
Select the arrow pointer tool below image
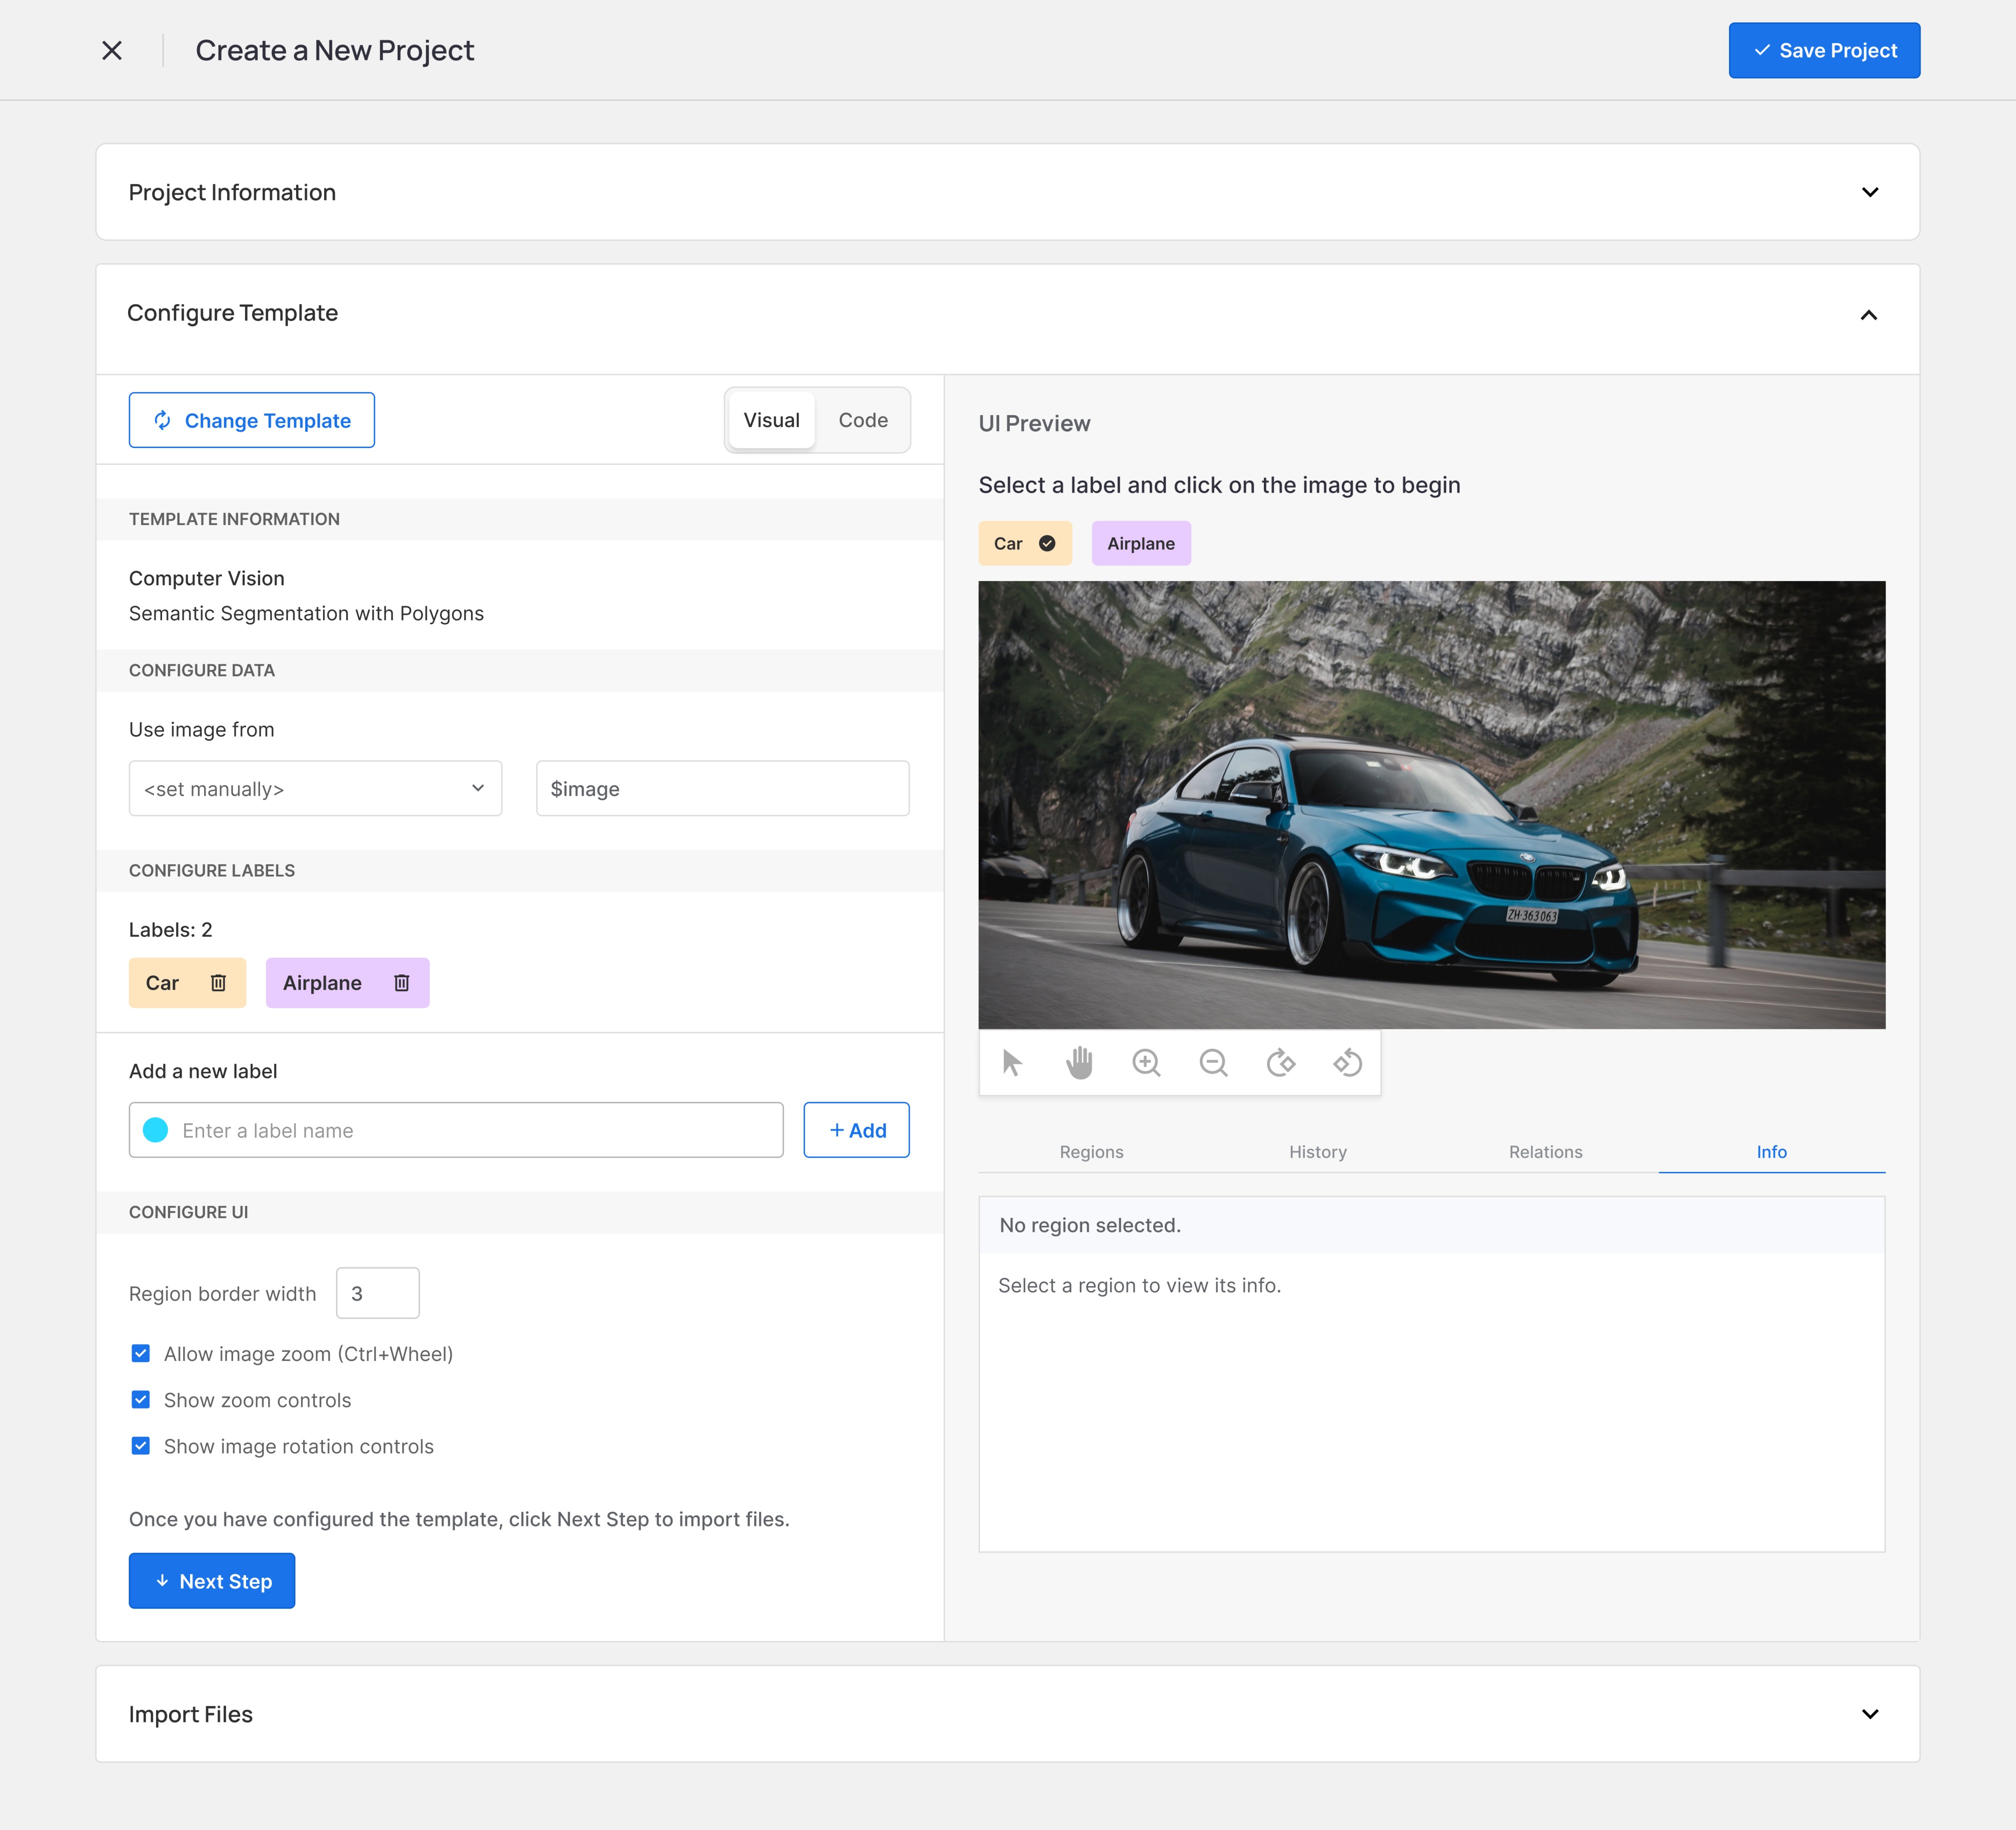(x=1012, y=1062)
